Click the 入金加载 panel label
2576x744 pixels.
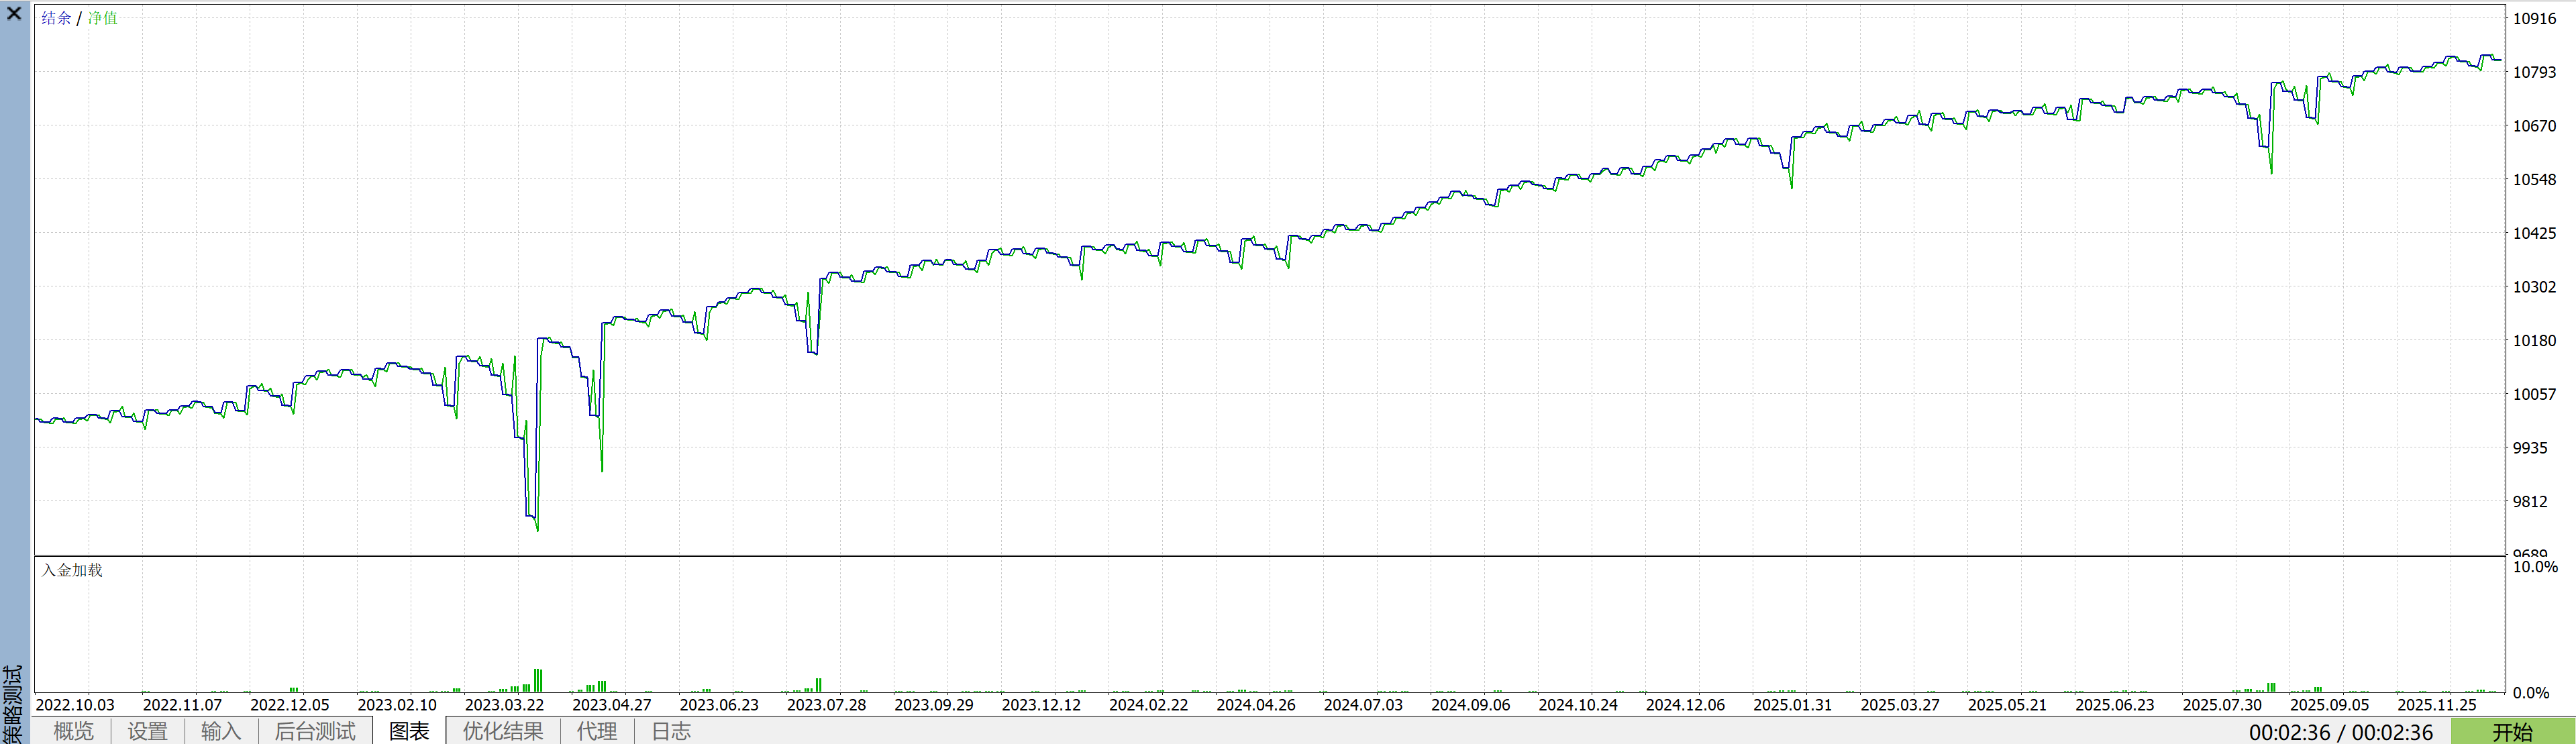click(x=72, y=570)
